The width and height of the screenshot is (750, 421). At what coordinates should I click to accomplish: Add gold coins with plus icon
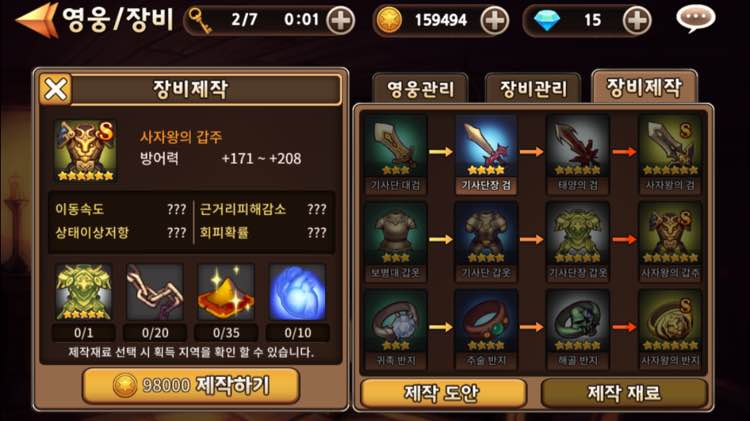point(494,21)
